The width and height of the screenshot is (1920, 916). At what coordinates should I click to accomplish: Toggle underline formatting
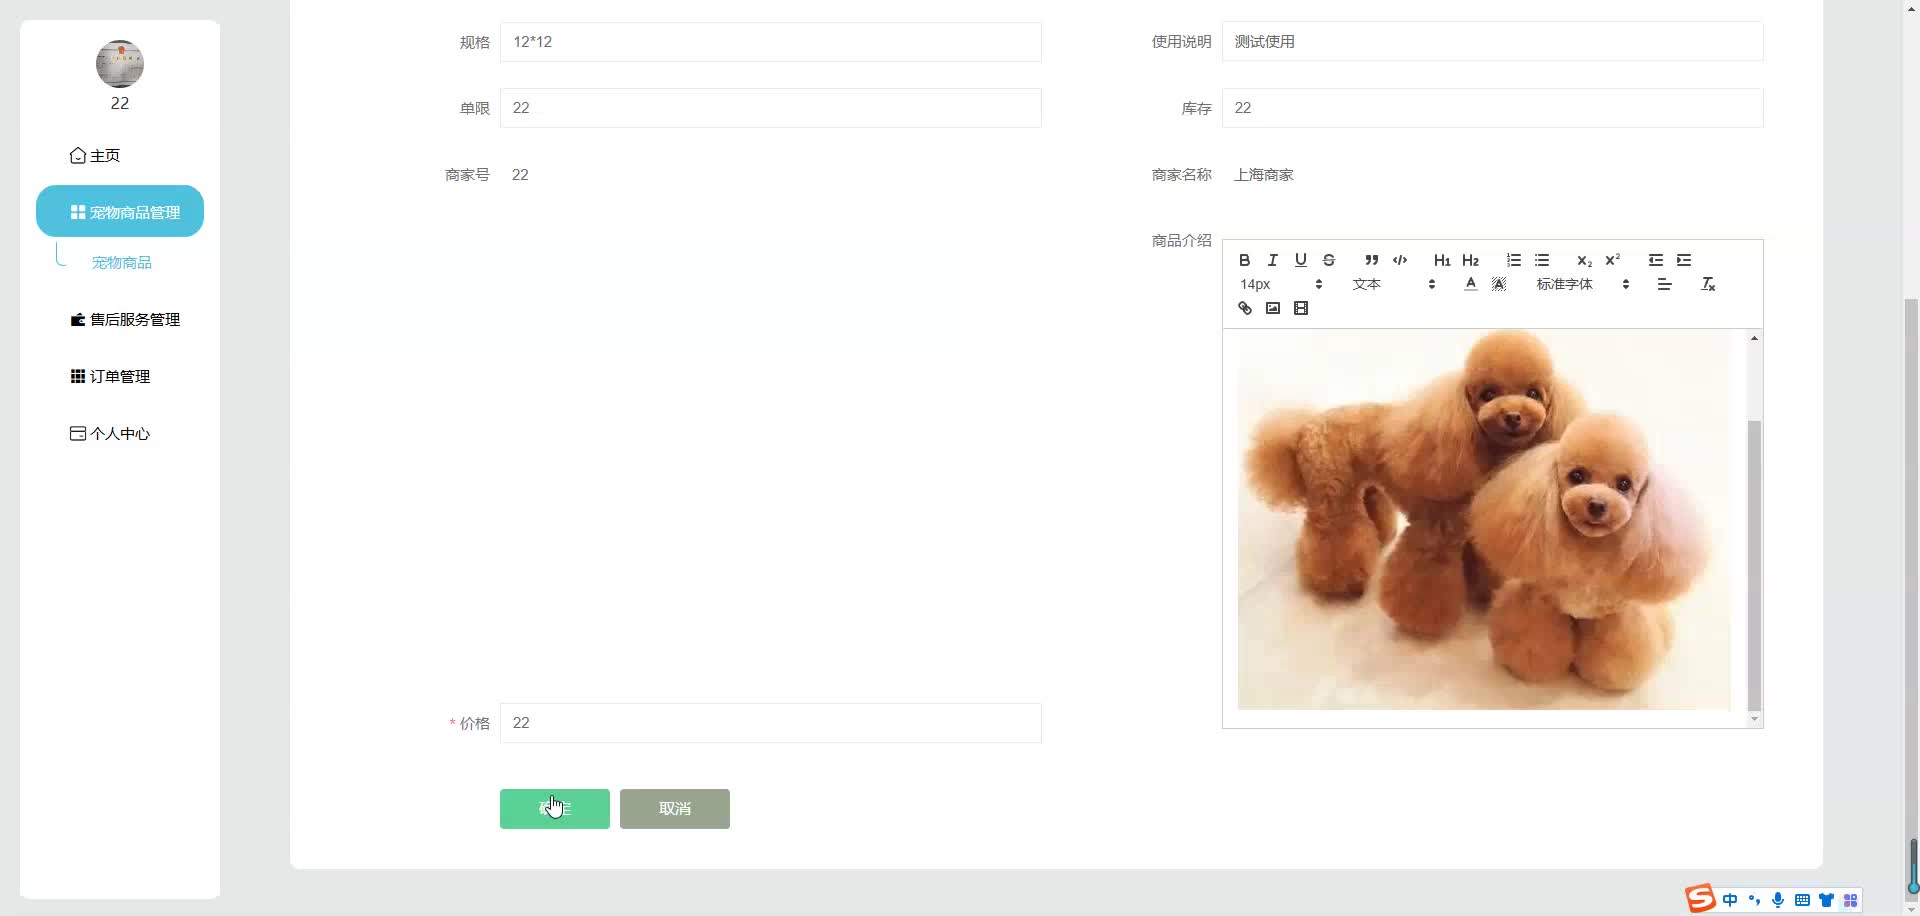click(1300, 261)
